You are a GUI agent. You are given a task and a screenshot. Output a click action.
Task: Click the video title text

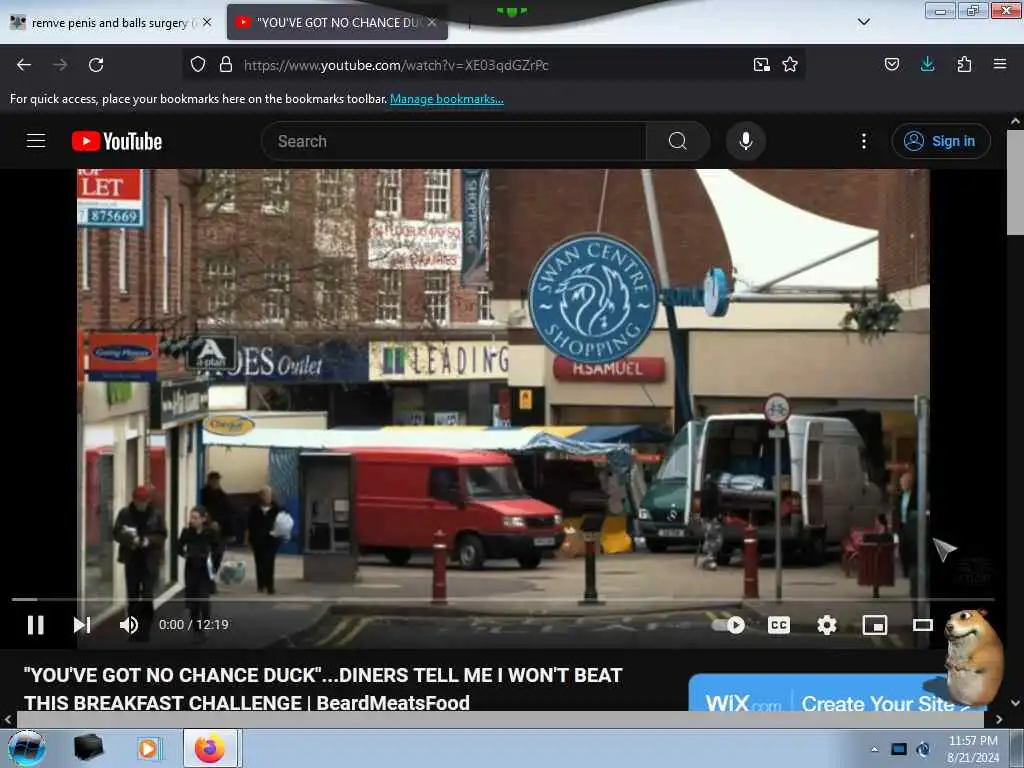coord(323,689)
